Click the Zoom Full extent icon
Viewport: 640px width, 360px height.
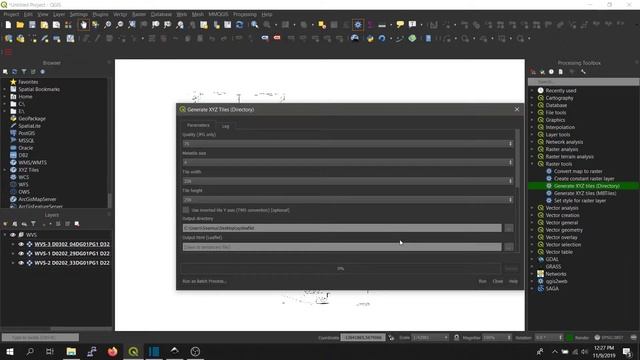coord(132,25)
